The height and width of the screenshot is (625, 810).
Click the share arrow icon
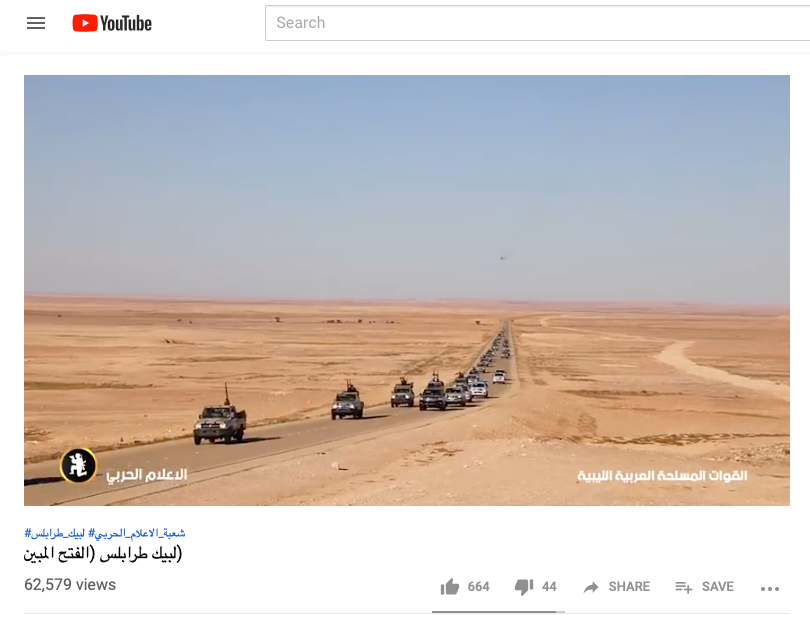(x=591, y=587)
